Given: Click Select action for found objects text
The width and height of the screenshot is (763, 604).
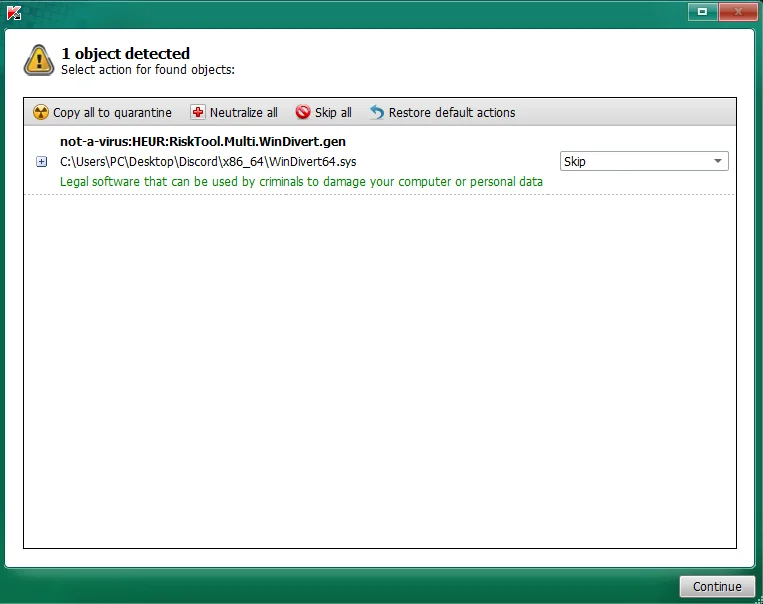Looking at the screenshot, I should [148, 70].
